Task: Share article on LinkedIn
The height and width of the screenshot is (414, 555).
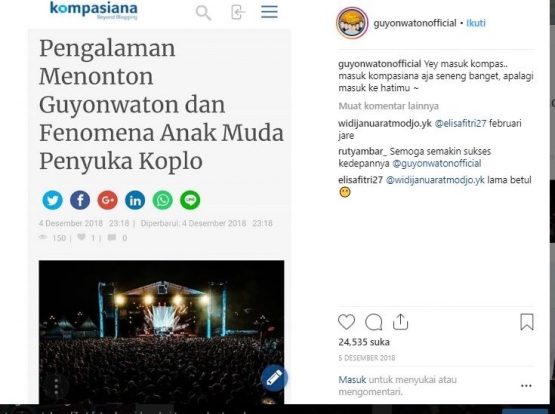Action: coord(135,200)
